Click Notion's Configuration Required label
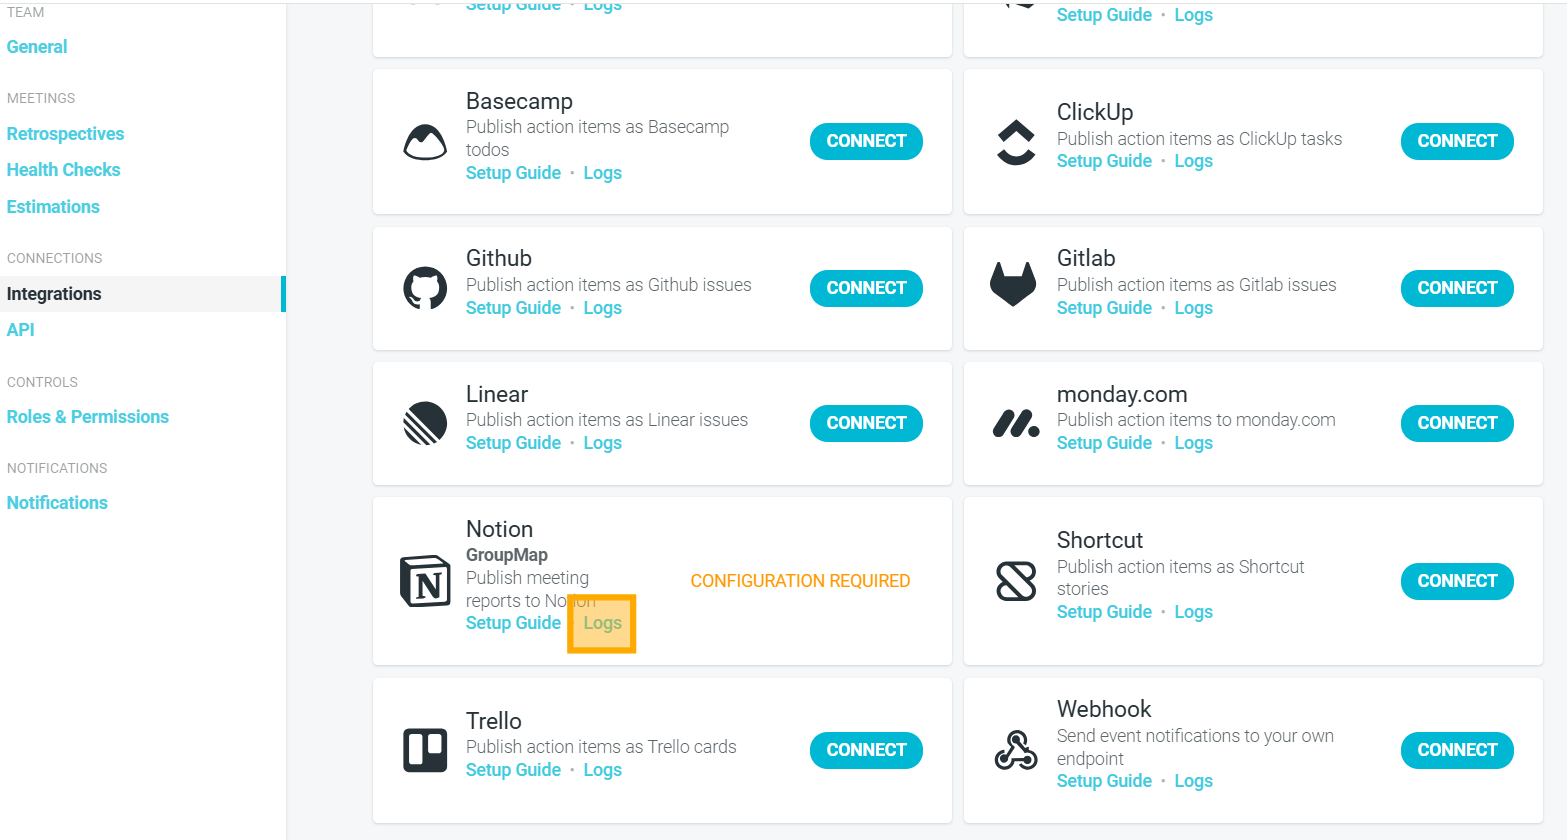This screenshot has height=840, width=1567. point(800,581)
